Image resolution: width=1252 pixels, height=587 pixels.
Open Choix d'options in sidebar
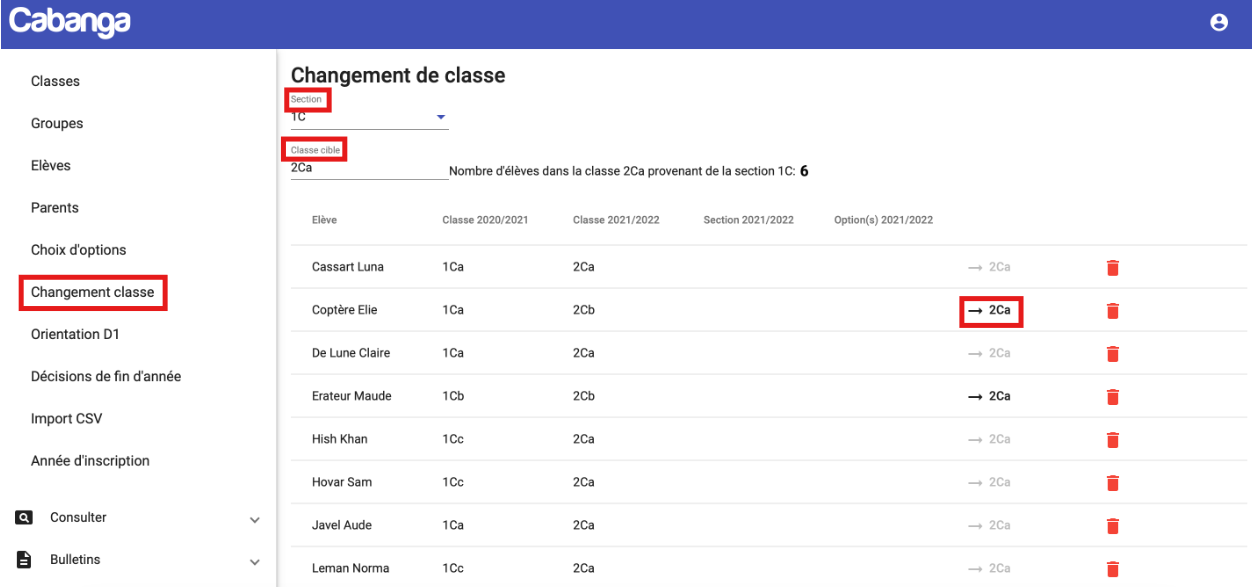[79, 250]
